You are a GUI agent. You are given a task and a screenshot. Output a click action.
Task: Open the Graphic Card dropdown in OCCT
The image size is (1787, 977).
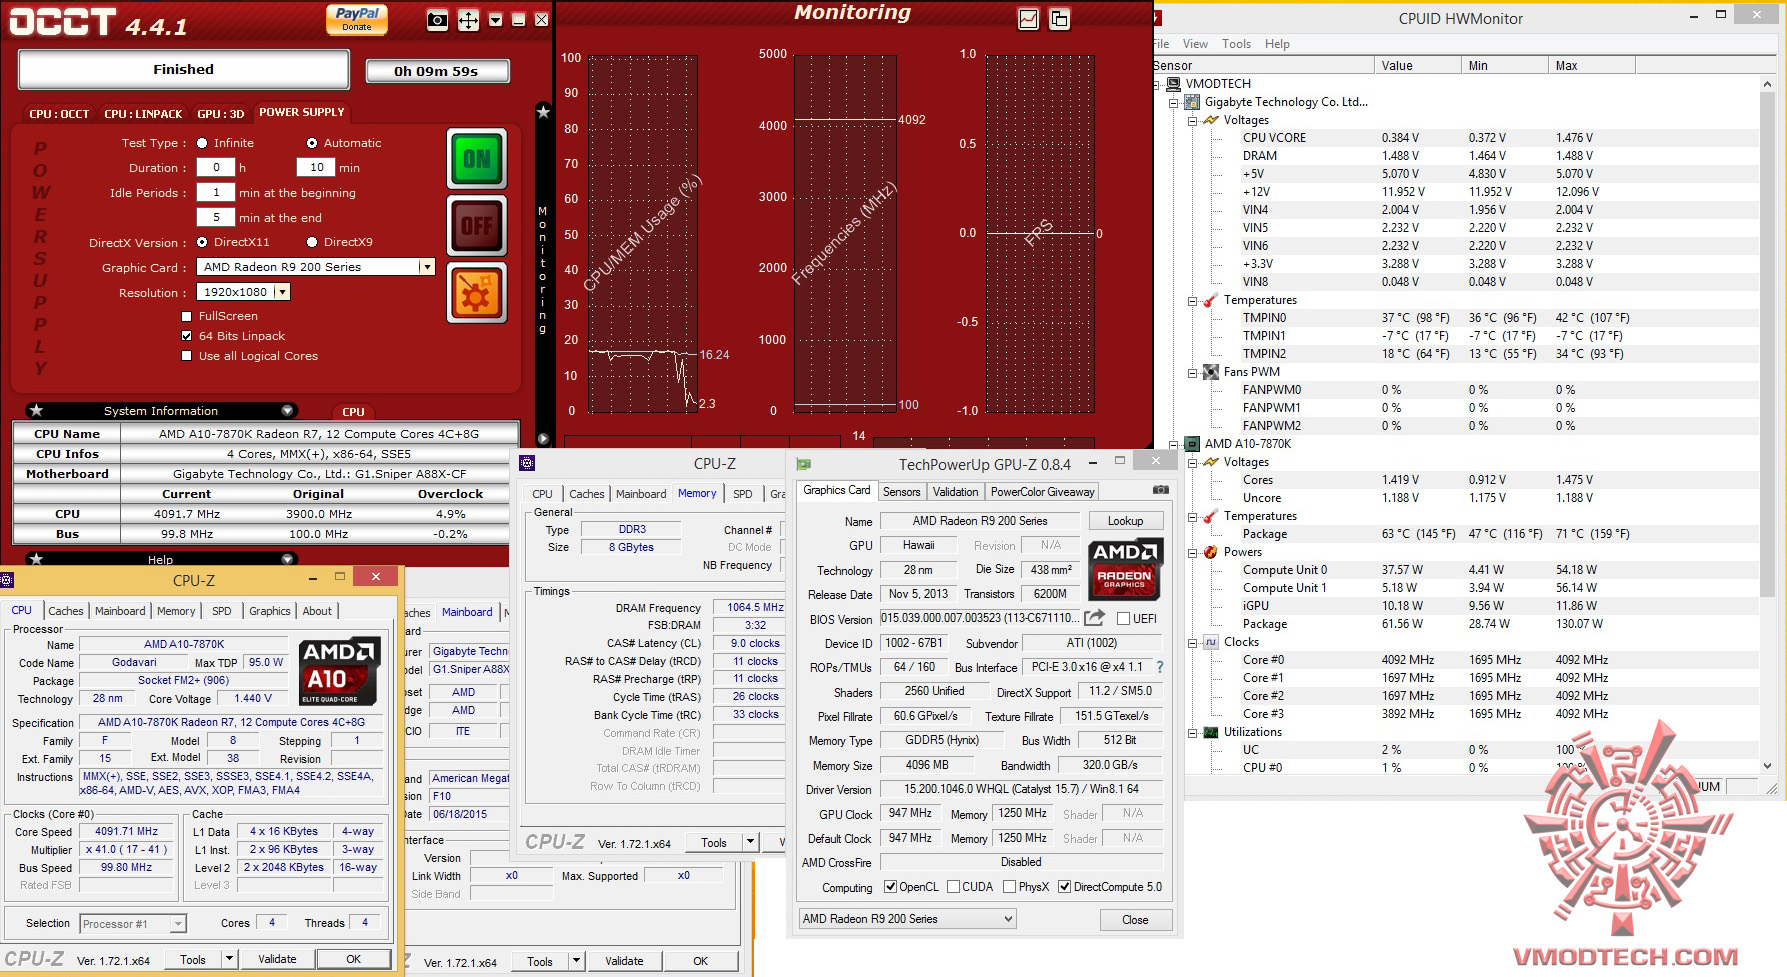(427, 267)
